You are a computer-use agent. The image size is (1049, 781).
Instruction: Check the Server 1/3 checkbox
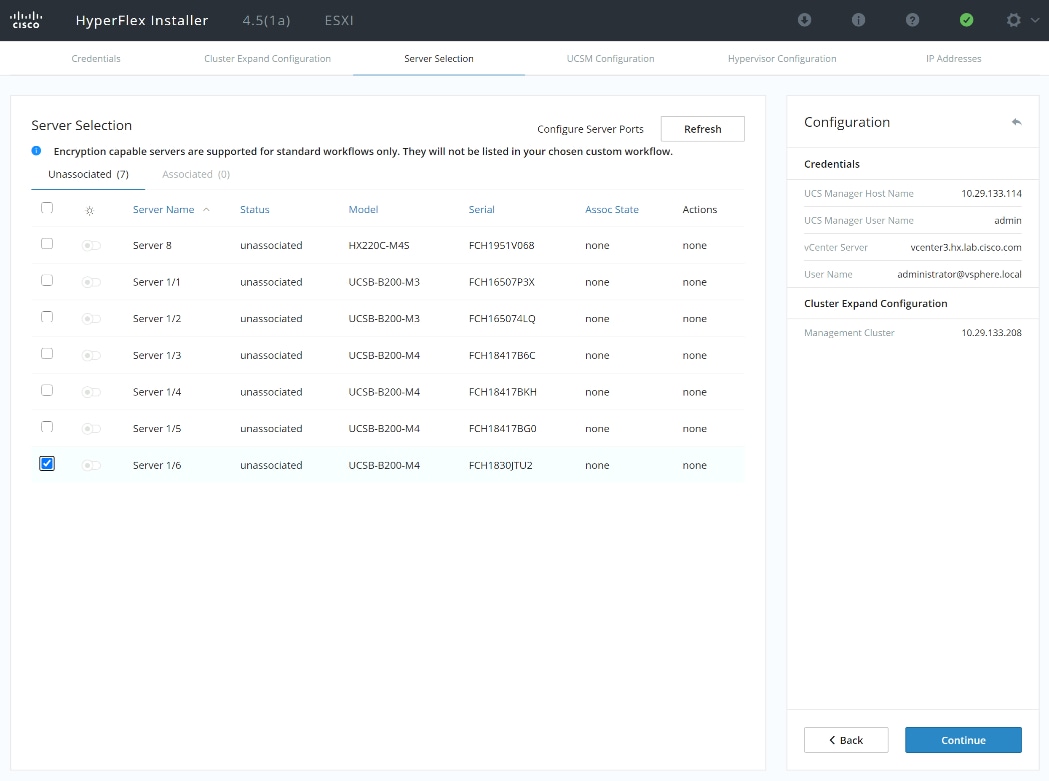[x=47, y=353]
